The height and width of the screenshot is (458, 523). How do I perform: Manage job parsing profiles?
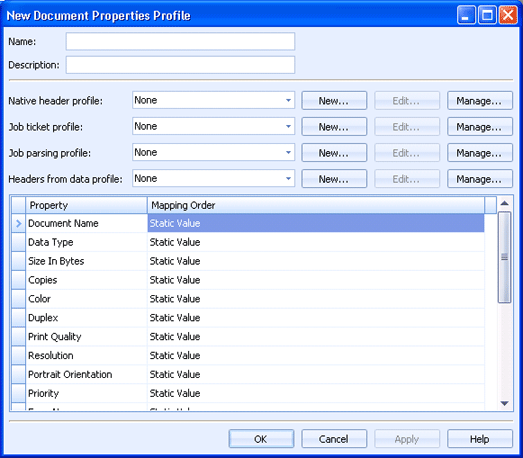tap(480, 153)
